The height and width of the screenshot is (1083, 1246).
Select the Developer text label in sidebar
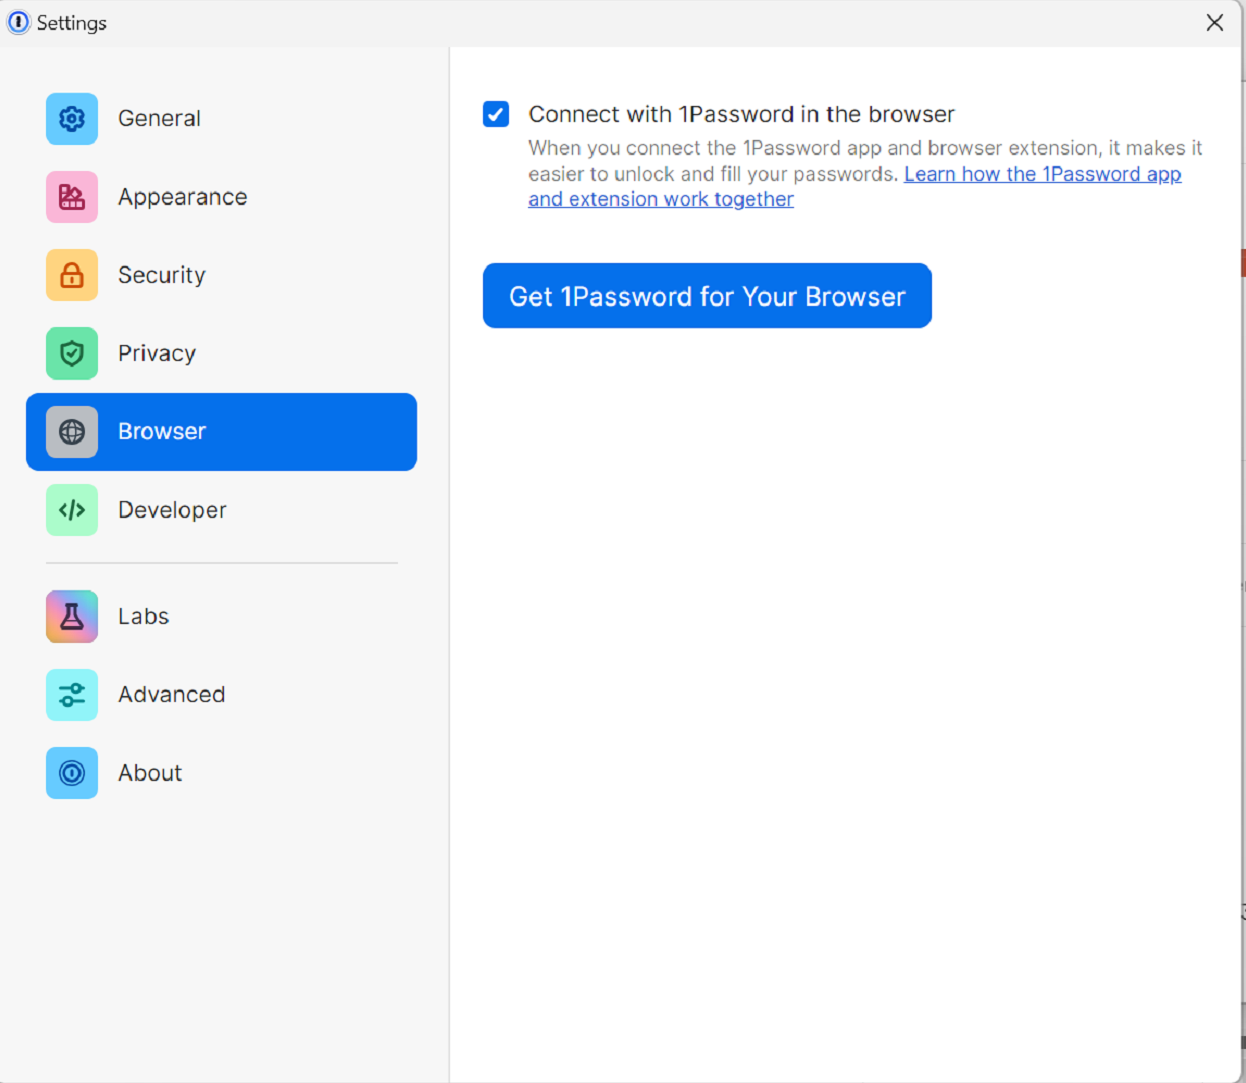[172, 510]
